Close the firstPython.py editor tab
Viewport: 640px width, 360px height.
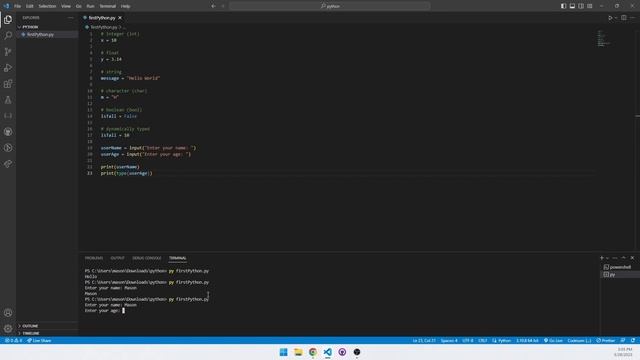click(120, 18)
